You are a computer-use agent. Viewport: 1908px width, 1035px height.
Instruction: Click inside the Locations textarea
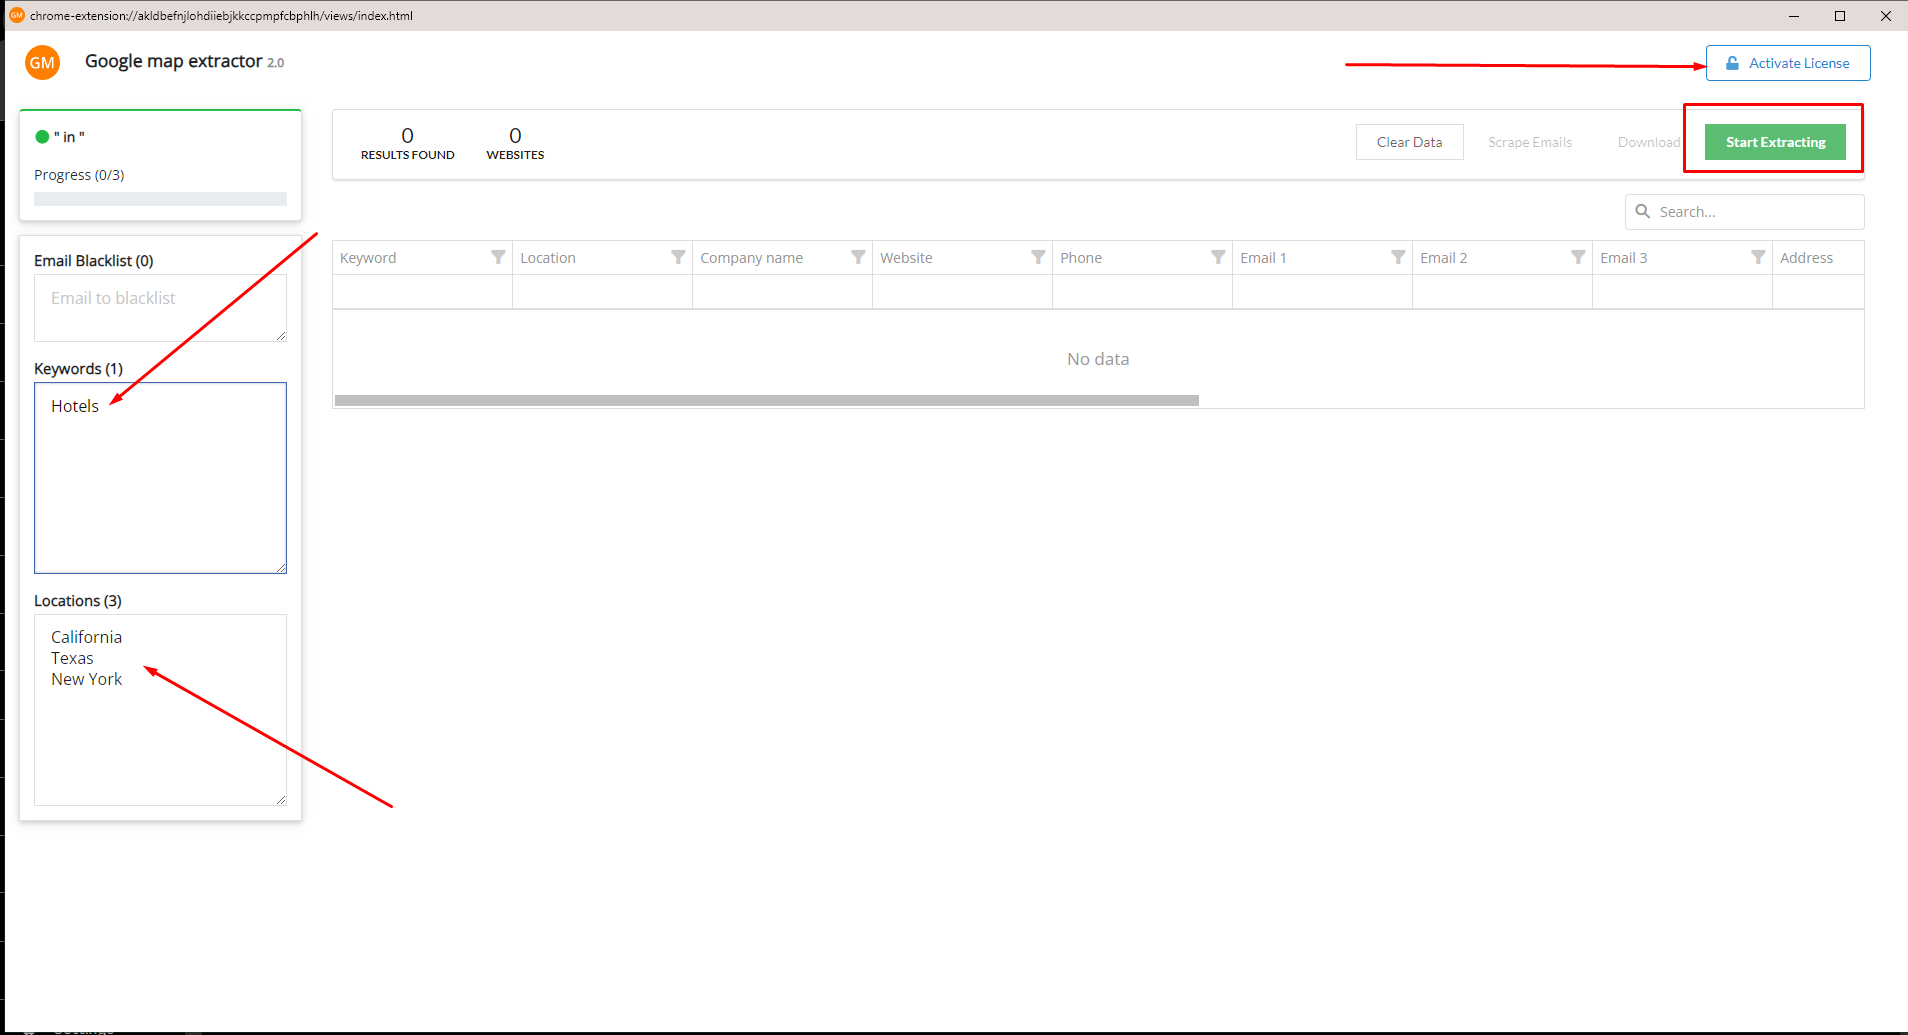[160, 710]
